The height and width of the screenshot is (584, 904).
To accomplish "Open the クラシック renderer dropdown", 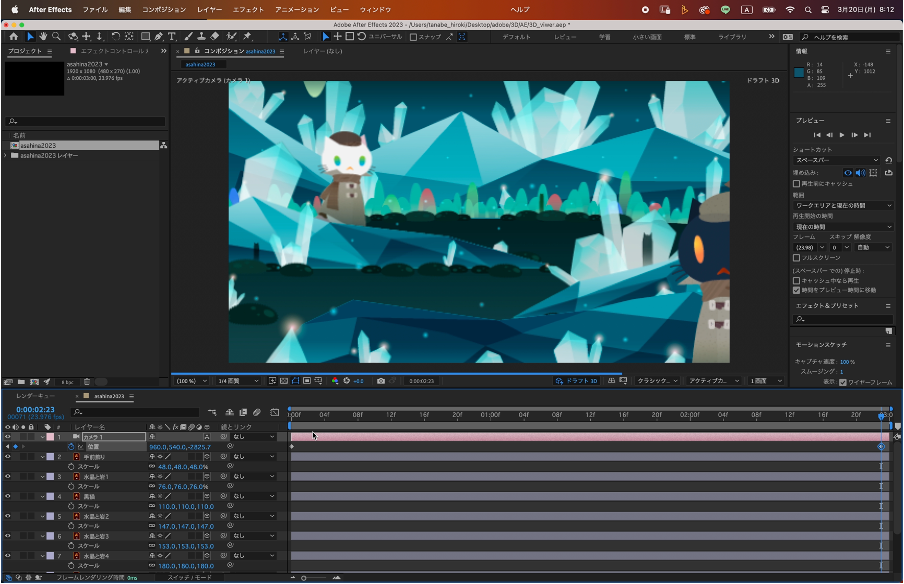I will tap(657, 381).
